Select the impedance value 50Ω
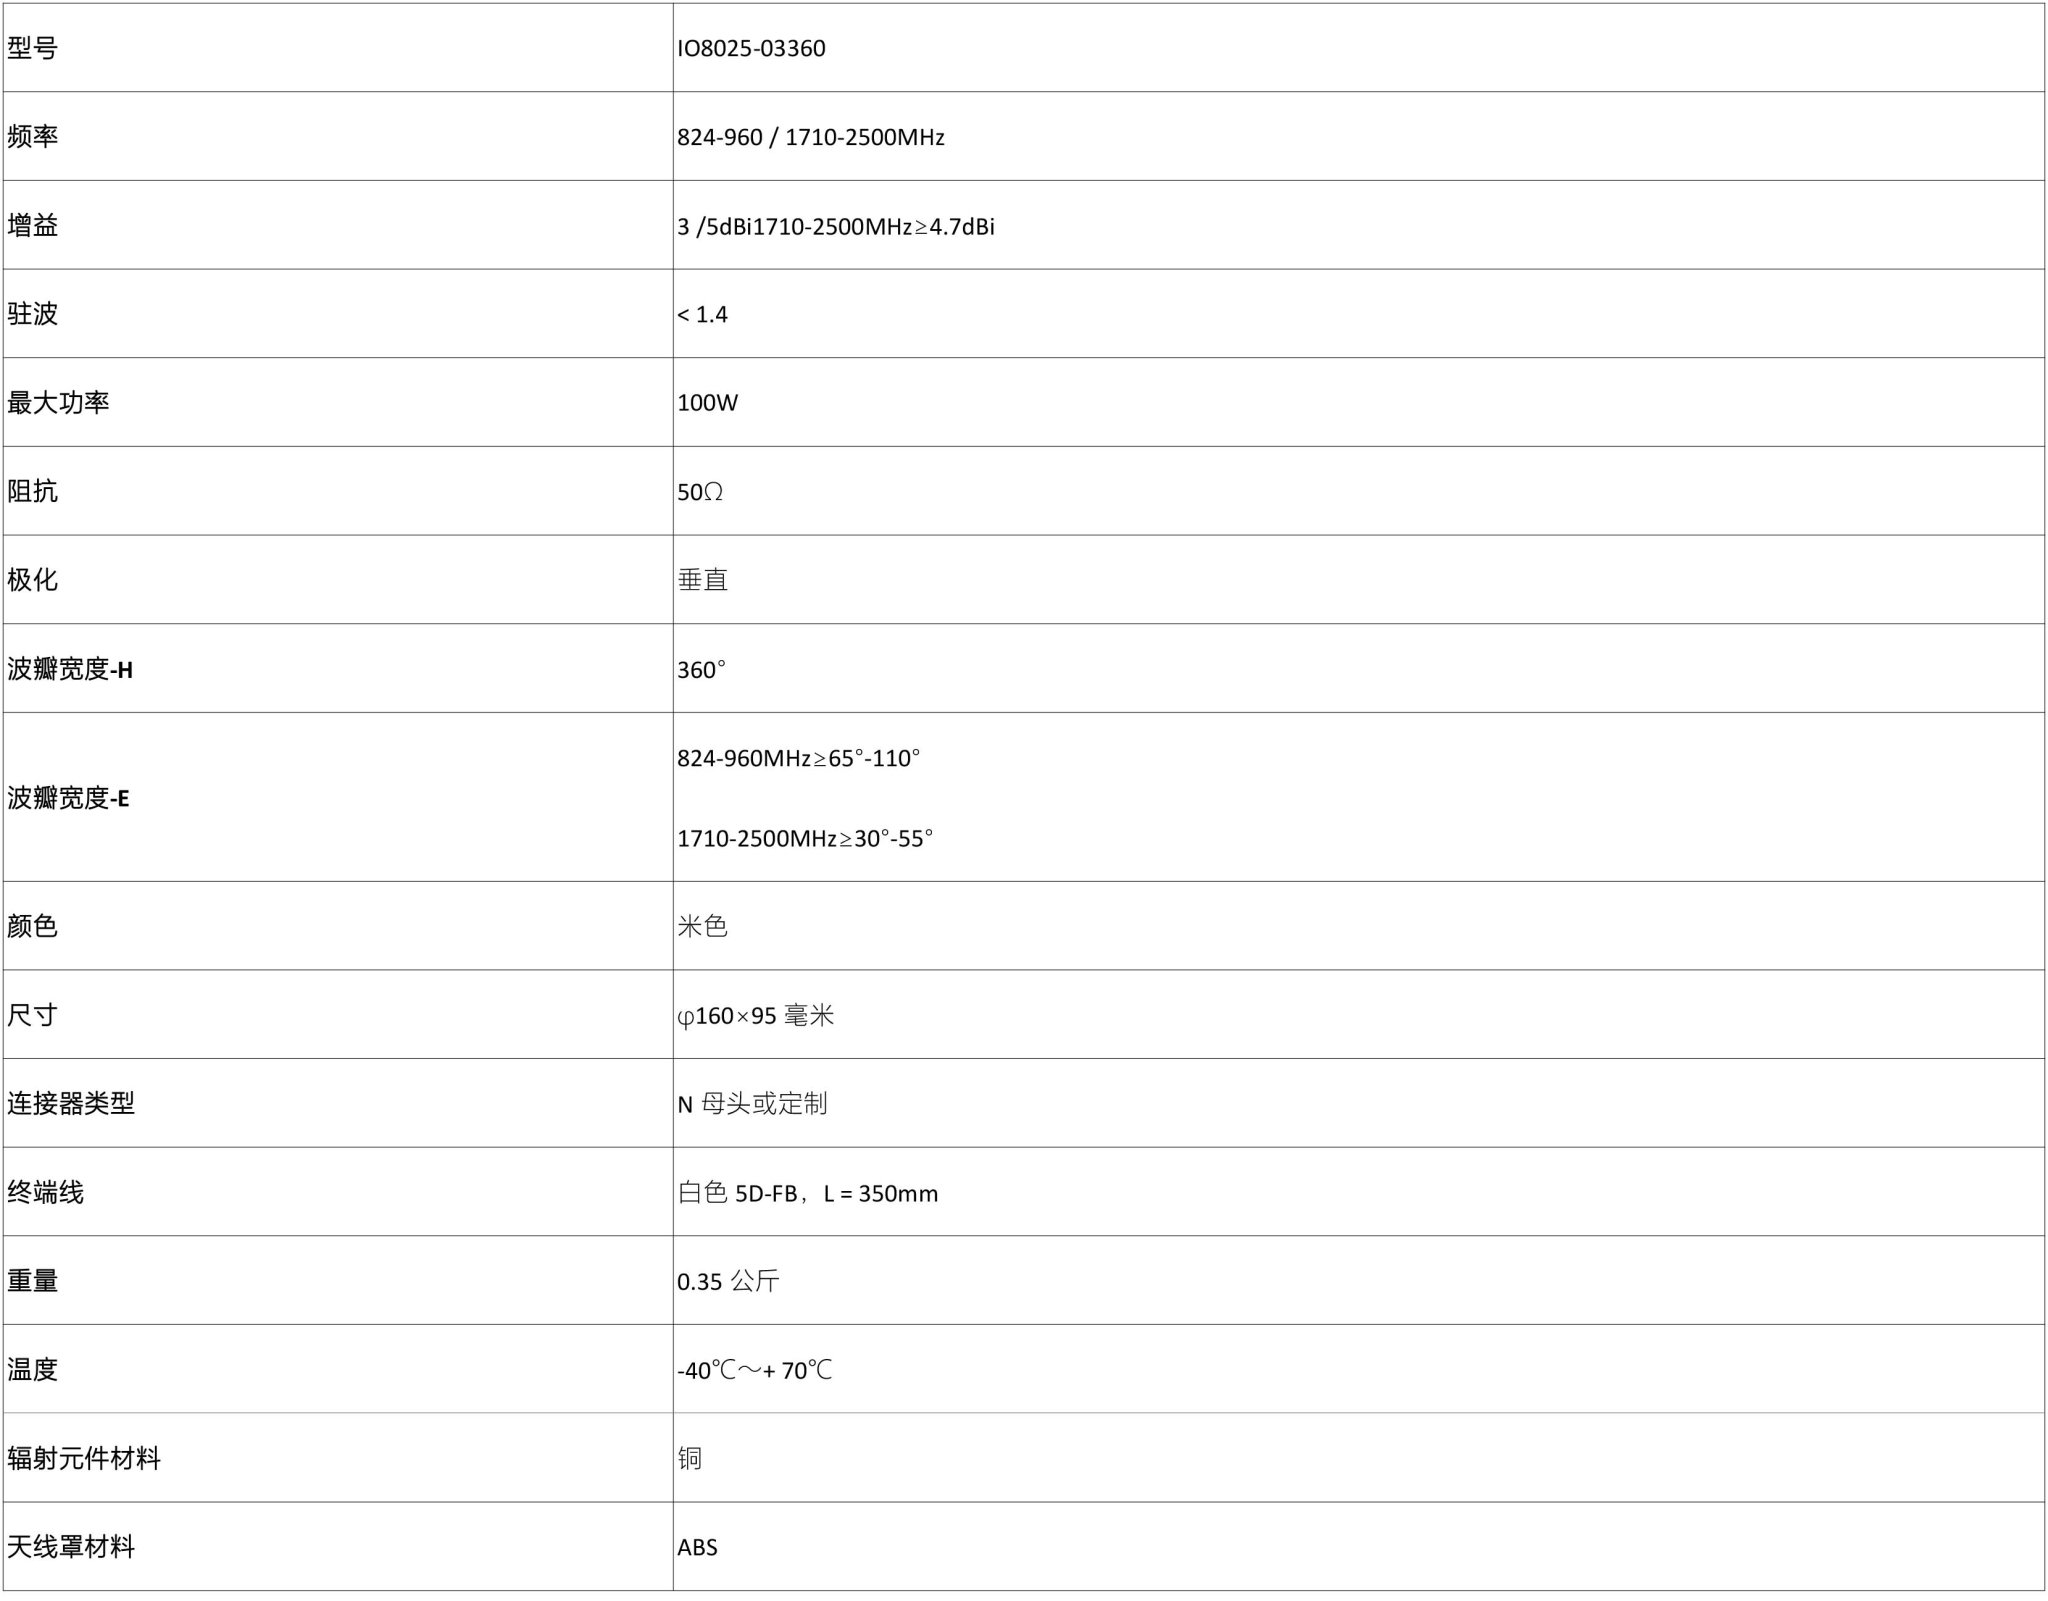The height and width of the screenshot is (1601, 2048). [x=700, y=491]
